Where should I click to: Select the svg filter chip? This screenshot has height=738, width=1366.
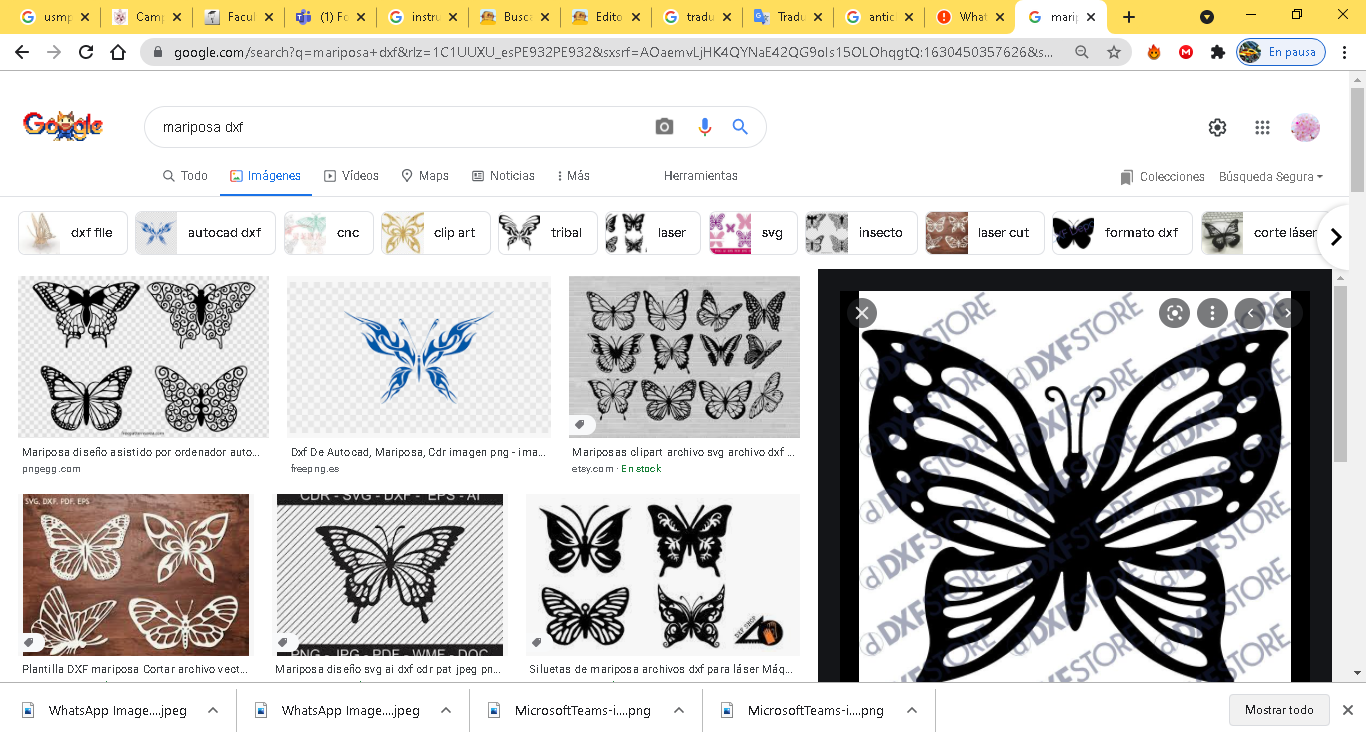pyautogui.click(x=753, y=233)
